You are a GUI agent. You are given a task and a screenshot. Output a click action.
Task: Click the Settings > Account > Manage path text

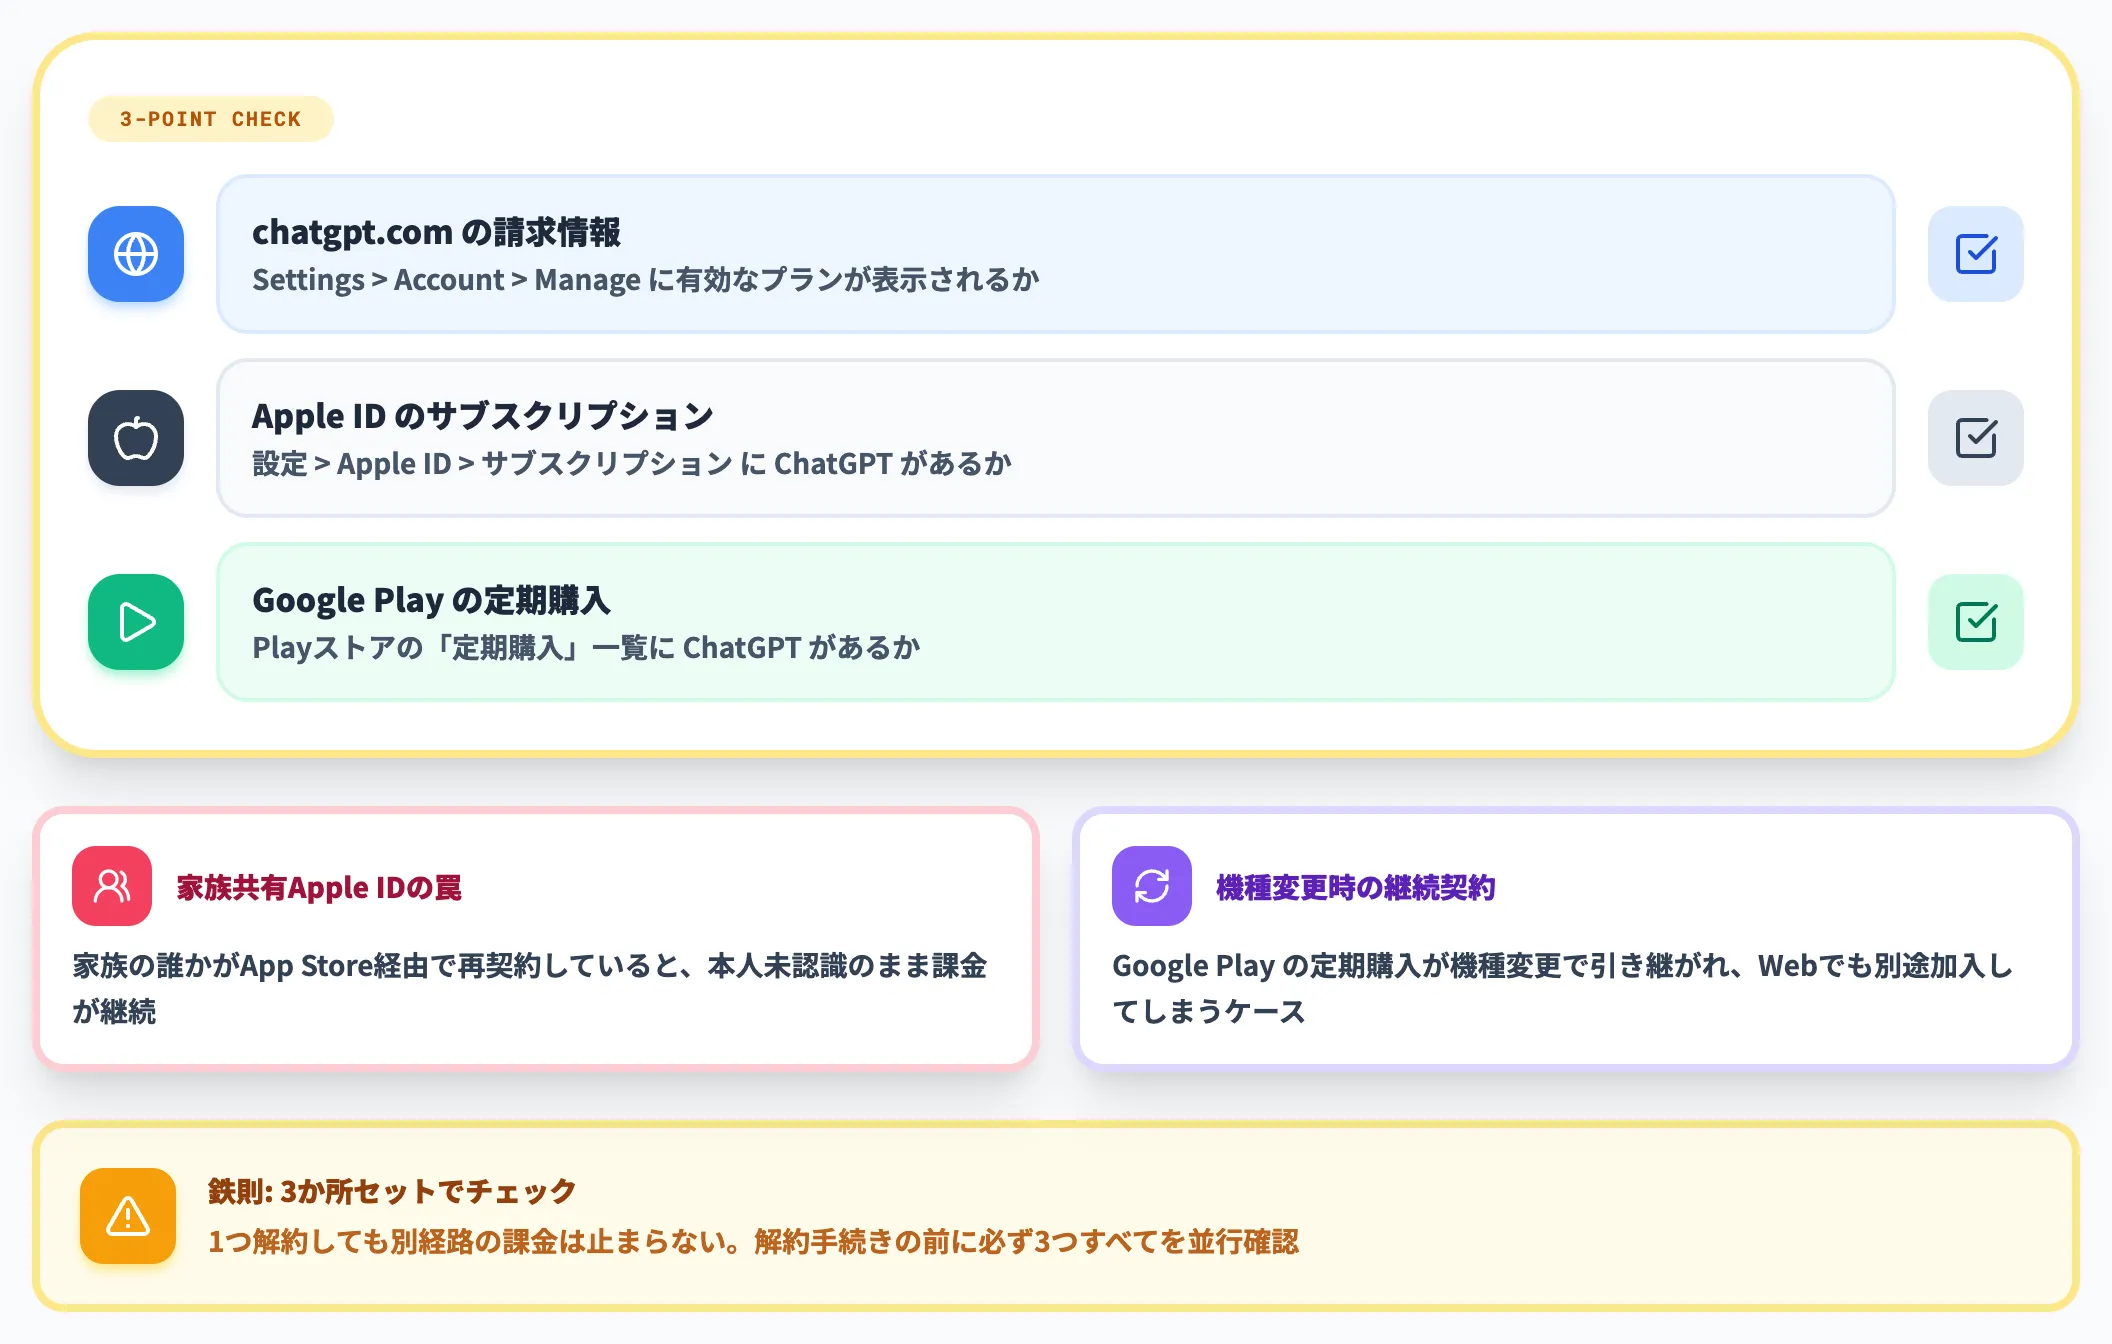[x=646, y=280]
